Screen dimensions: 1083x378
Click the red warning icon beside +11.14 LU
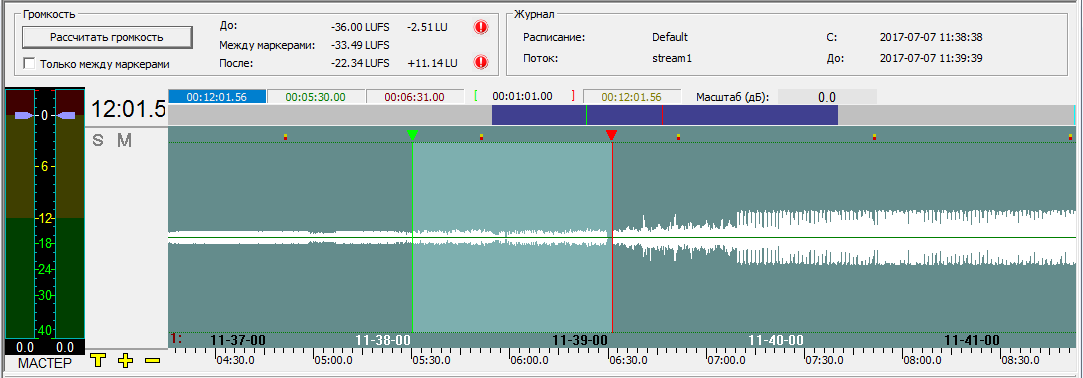(481, 63)
